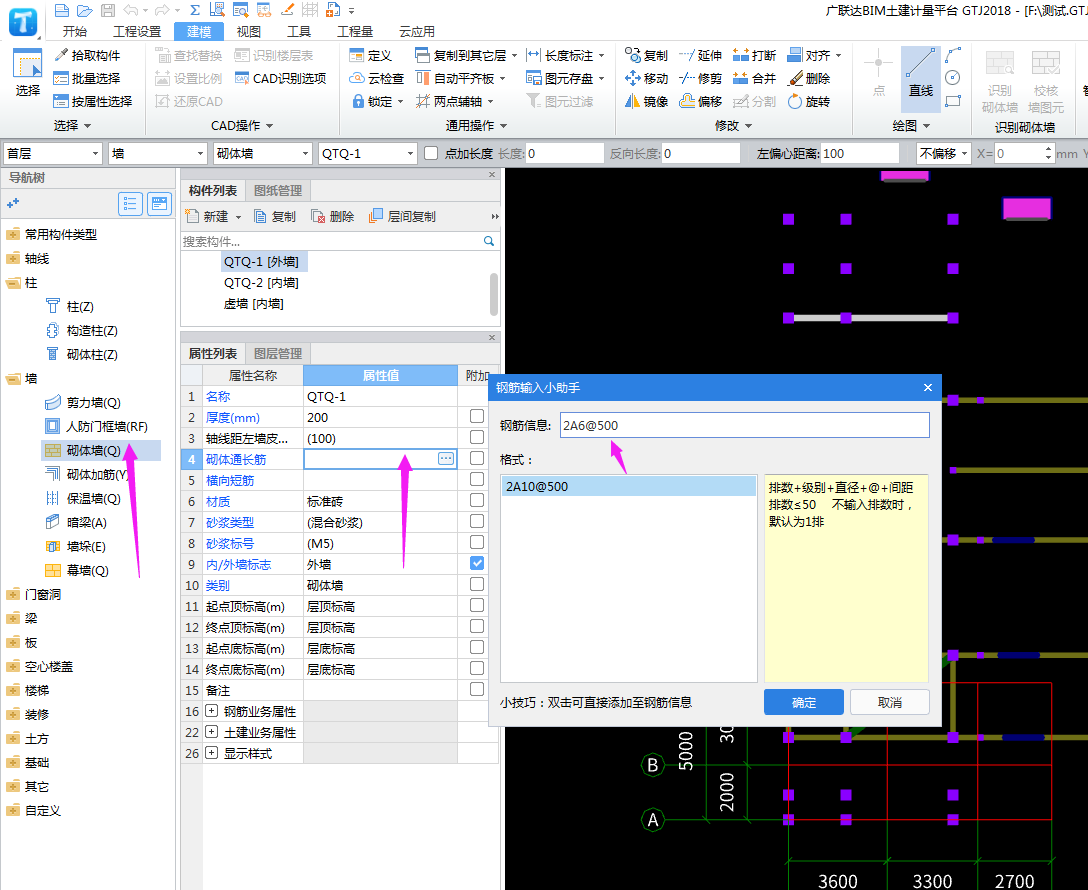Expand the 钢筋业务属性 property group
Screen dimensions: 1088x890
[x=212, y=711]
